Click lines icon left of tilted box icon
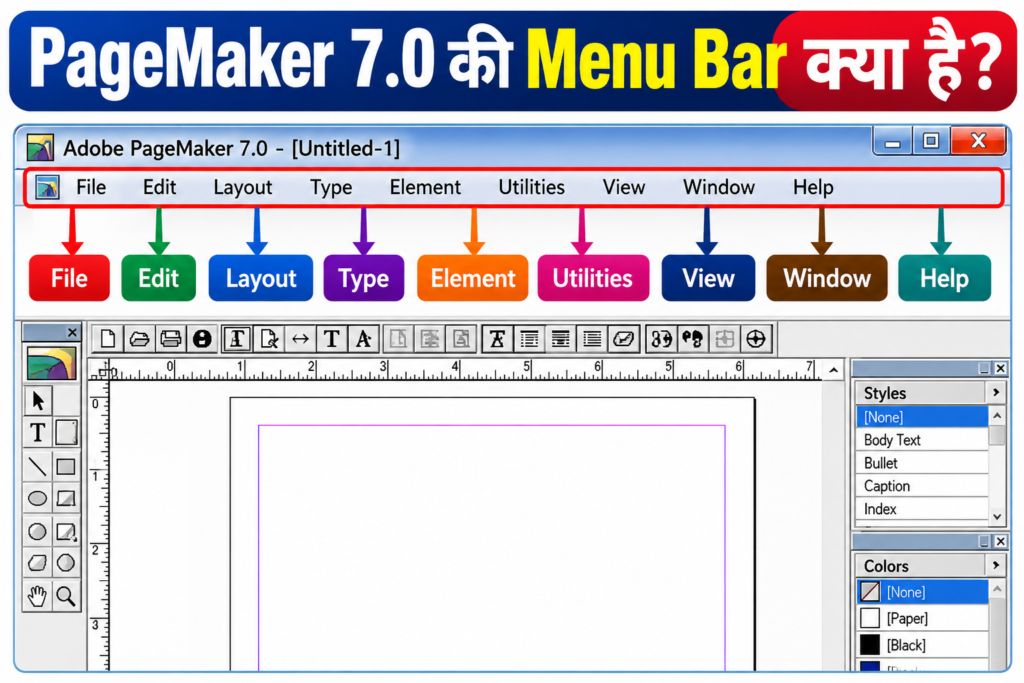This screenshot has width=1024, height=683. 592,339
